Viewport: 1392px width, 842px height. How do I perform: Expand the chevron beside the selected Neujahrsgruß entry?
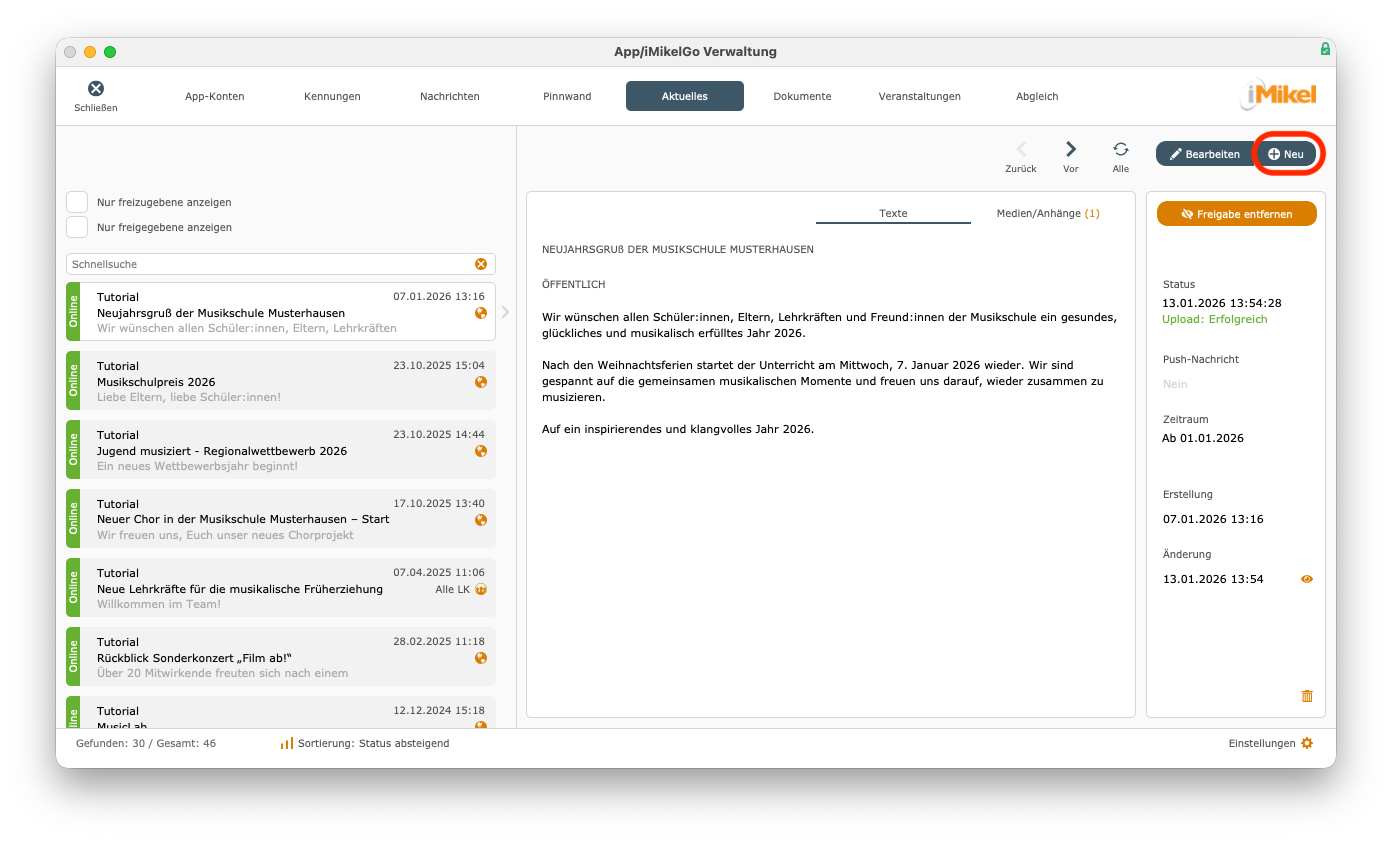505,312
